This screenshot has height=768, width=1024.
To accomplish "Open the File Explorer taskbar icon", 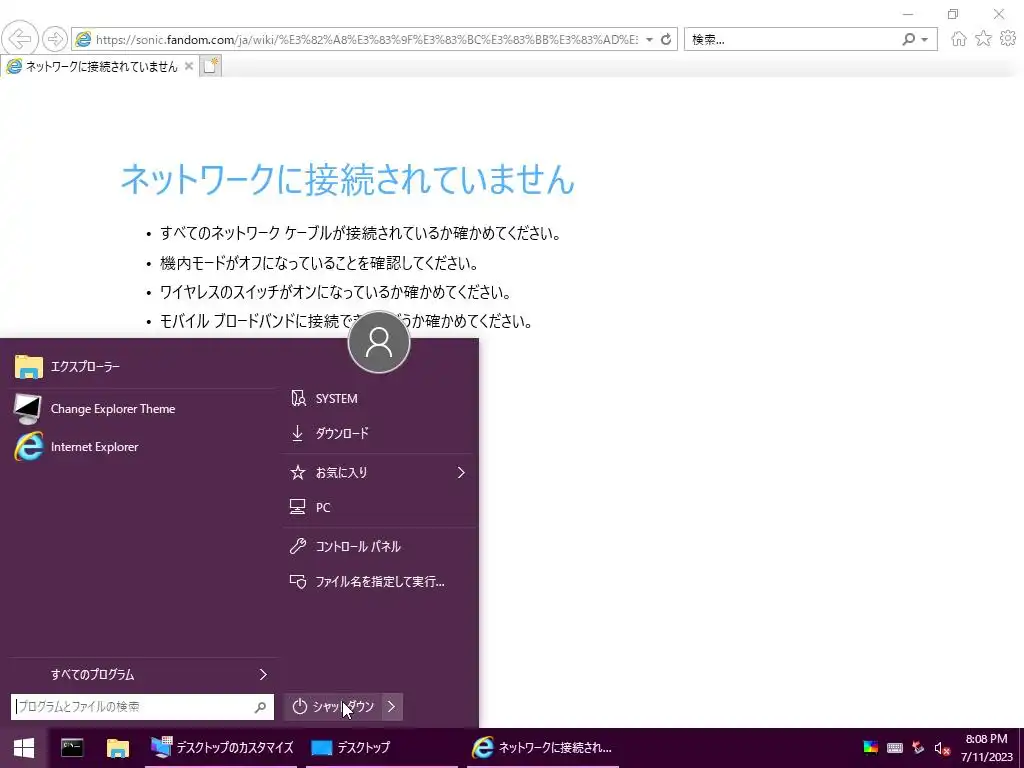I will click(x=118, y=748).
